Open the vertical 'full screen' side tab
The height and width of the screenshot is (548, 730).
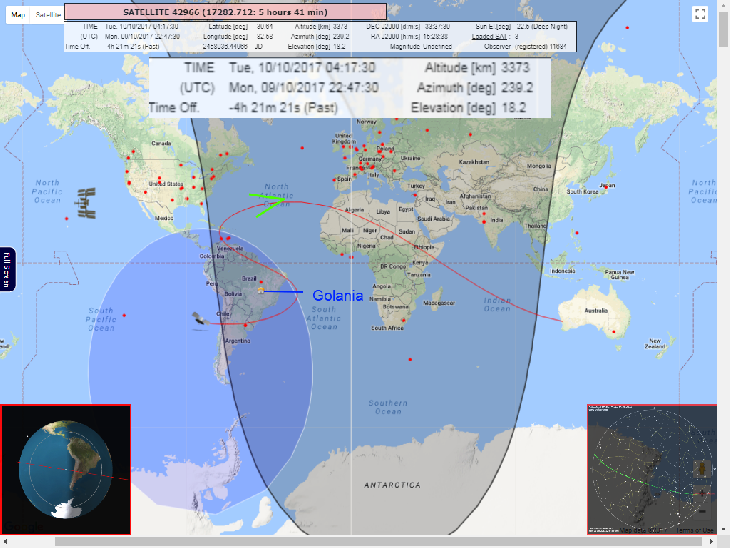6,270
